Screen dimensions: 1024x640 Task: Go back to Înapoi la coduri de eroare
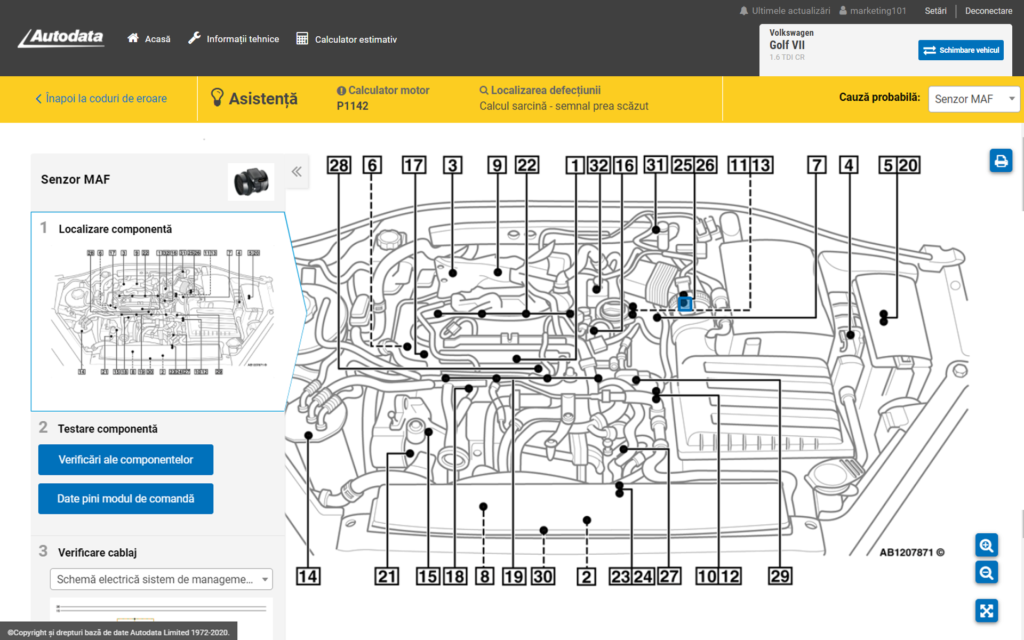pos(101,99)
